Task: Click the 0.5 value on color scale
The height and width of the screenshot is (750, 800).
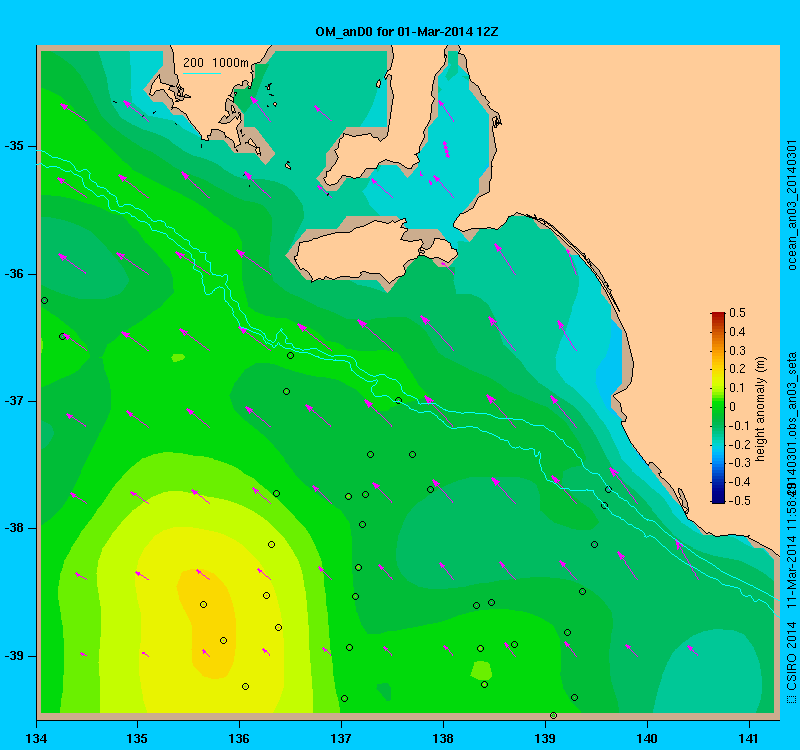Action: pyautogui.click(x=737, y=313)
